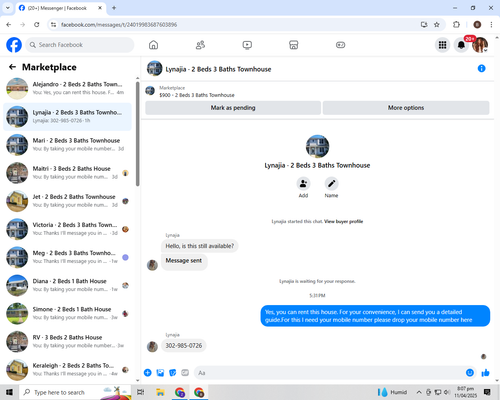Open the Friends tab
The image size is (500, 400).
(x=200, y=45)
